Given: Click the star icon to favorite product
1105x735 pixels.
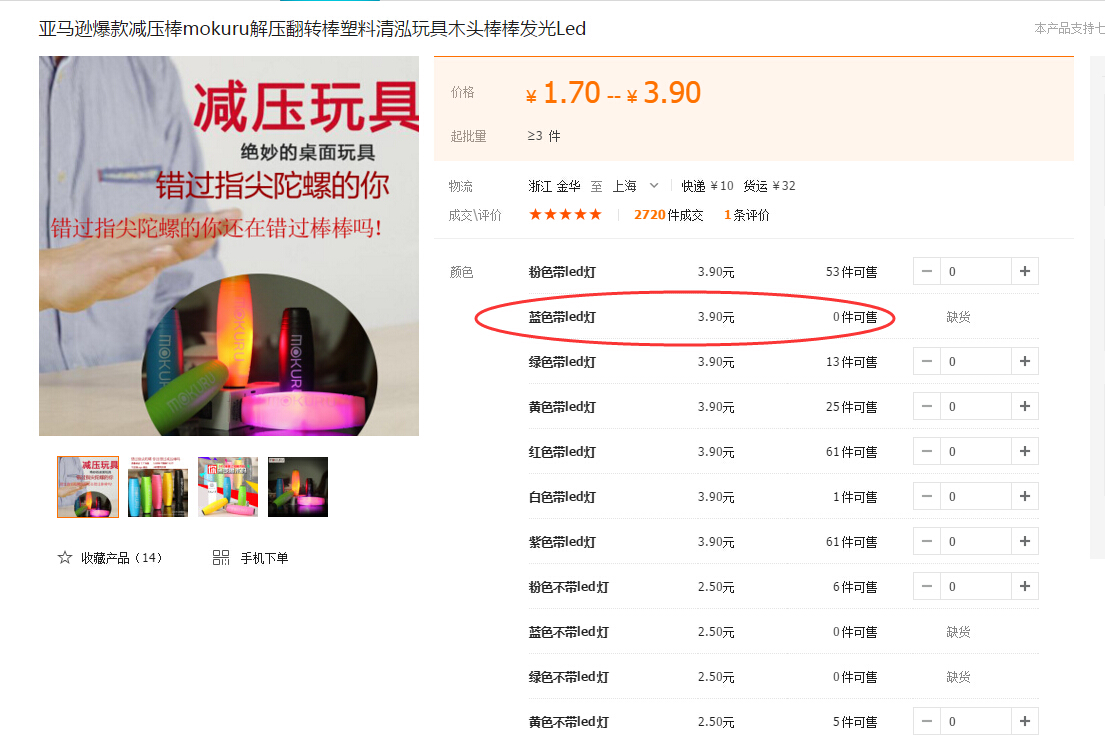Looking at the screenshot, I should pyautogui.click(x=65, y=557).
